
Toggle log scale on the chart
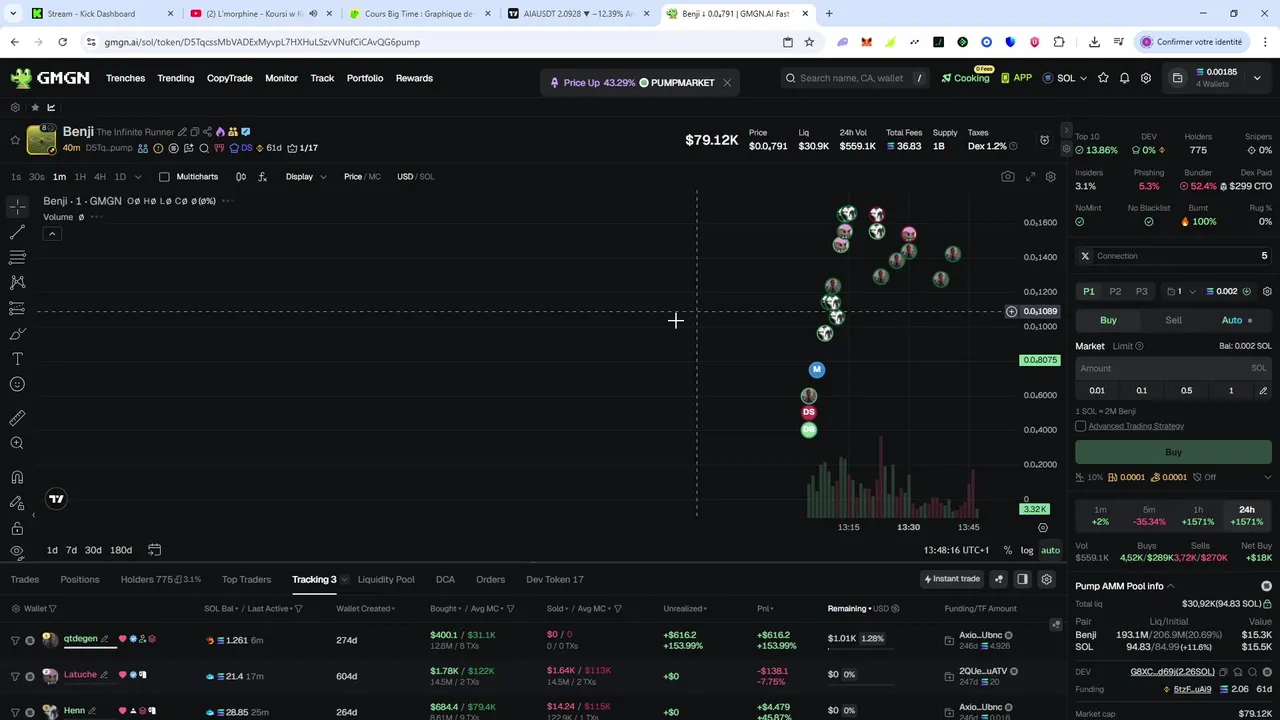(x=1026, y=550)
